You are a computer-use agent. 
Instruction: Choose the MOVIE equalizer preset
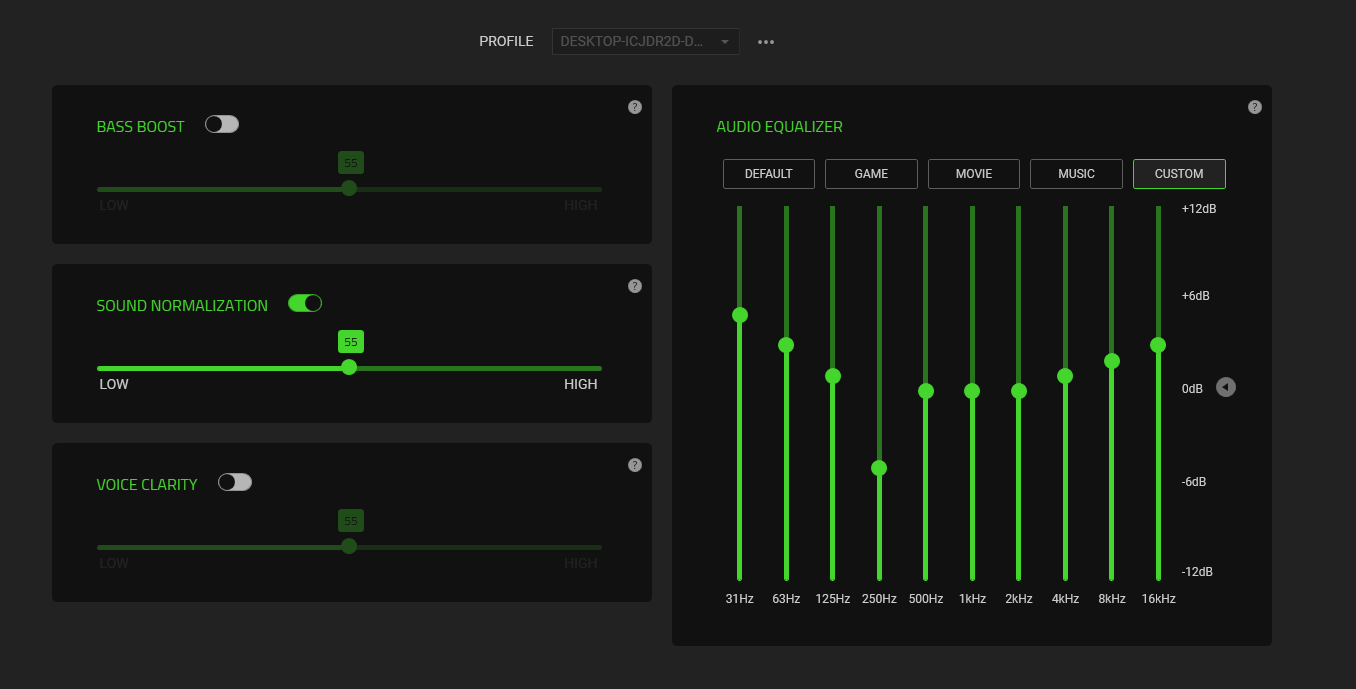click(x=973, y=174)
